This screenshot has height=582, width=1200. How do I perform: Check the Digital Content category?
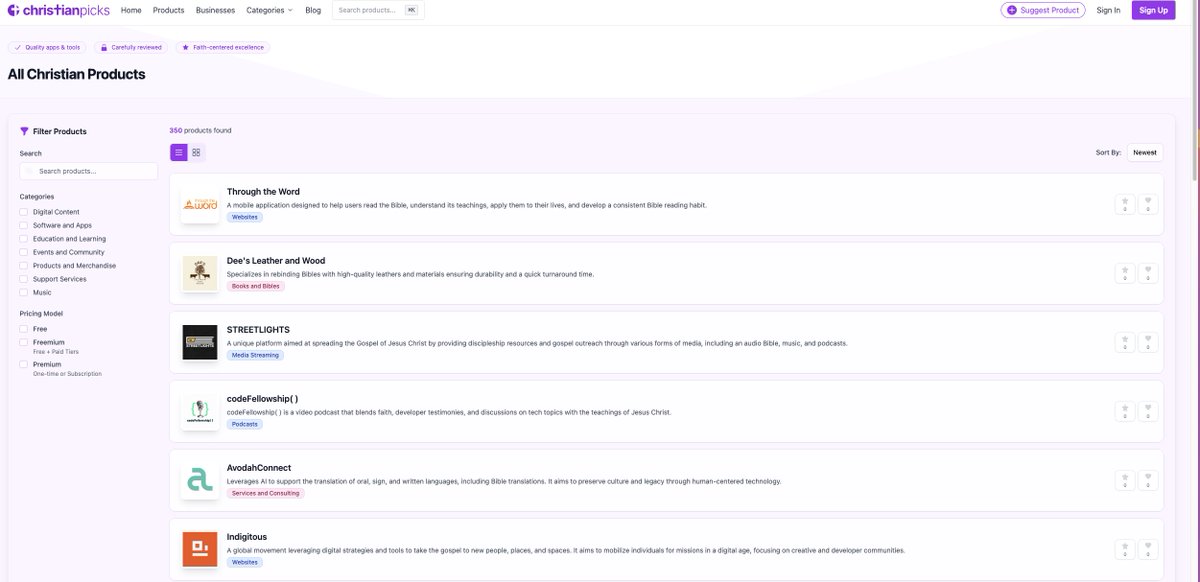24,212
